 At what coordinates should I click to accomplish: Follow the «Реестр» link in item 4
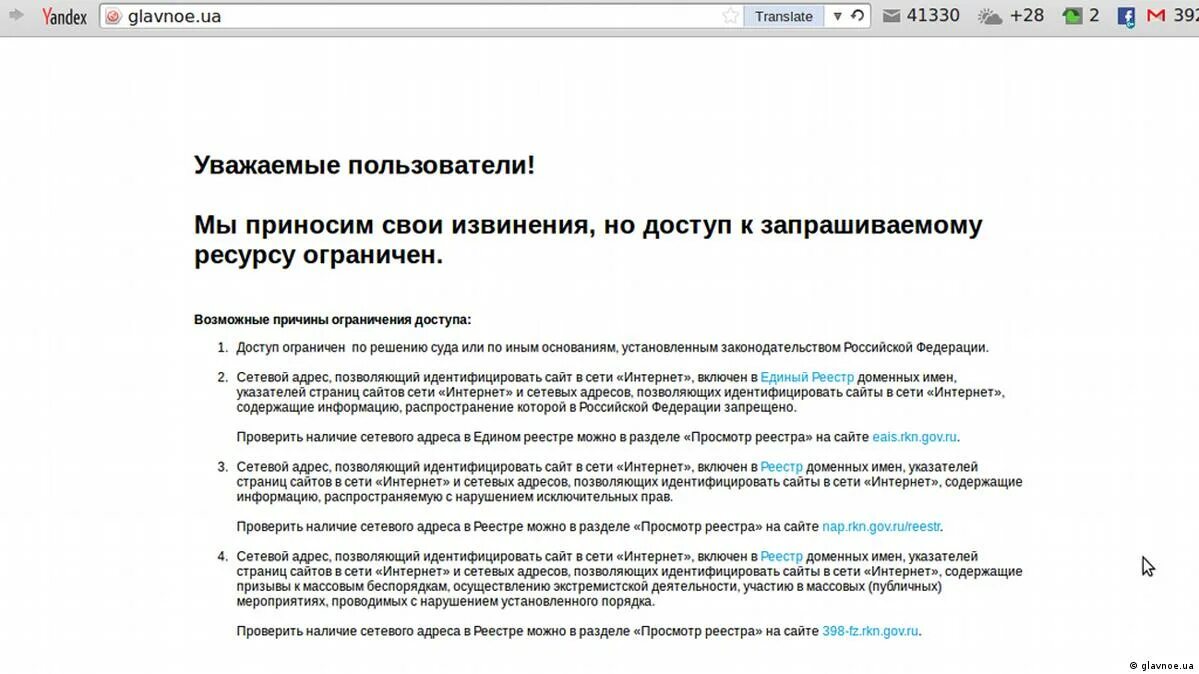click(781, 556)
